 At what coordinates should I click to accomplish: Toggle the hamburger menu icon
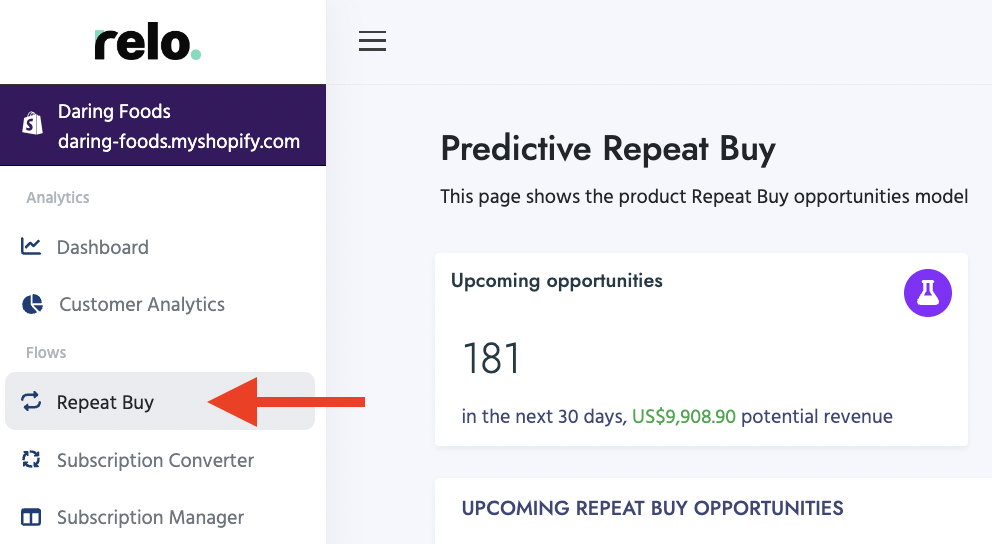(372, 41)
